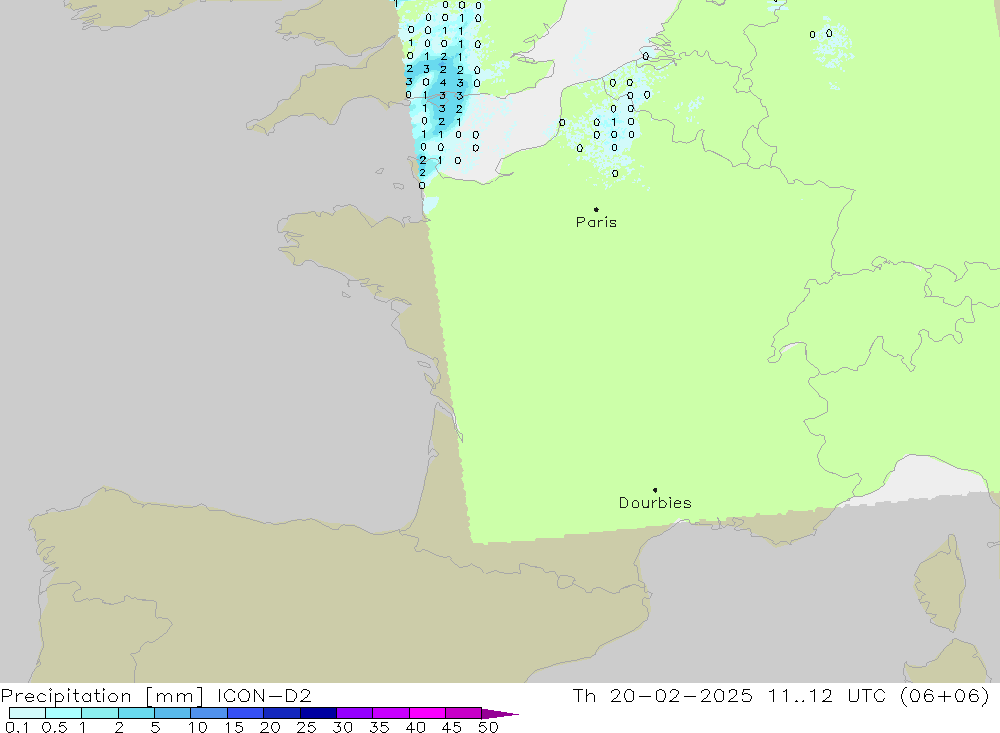Pick the 10–15 mm blue legend swatch
The height and width of the screenshot is (733, 1000).
(x=209, y=713)
